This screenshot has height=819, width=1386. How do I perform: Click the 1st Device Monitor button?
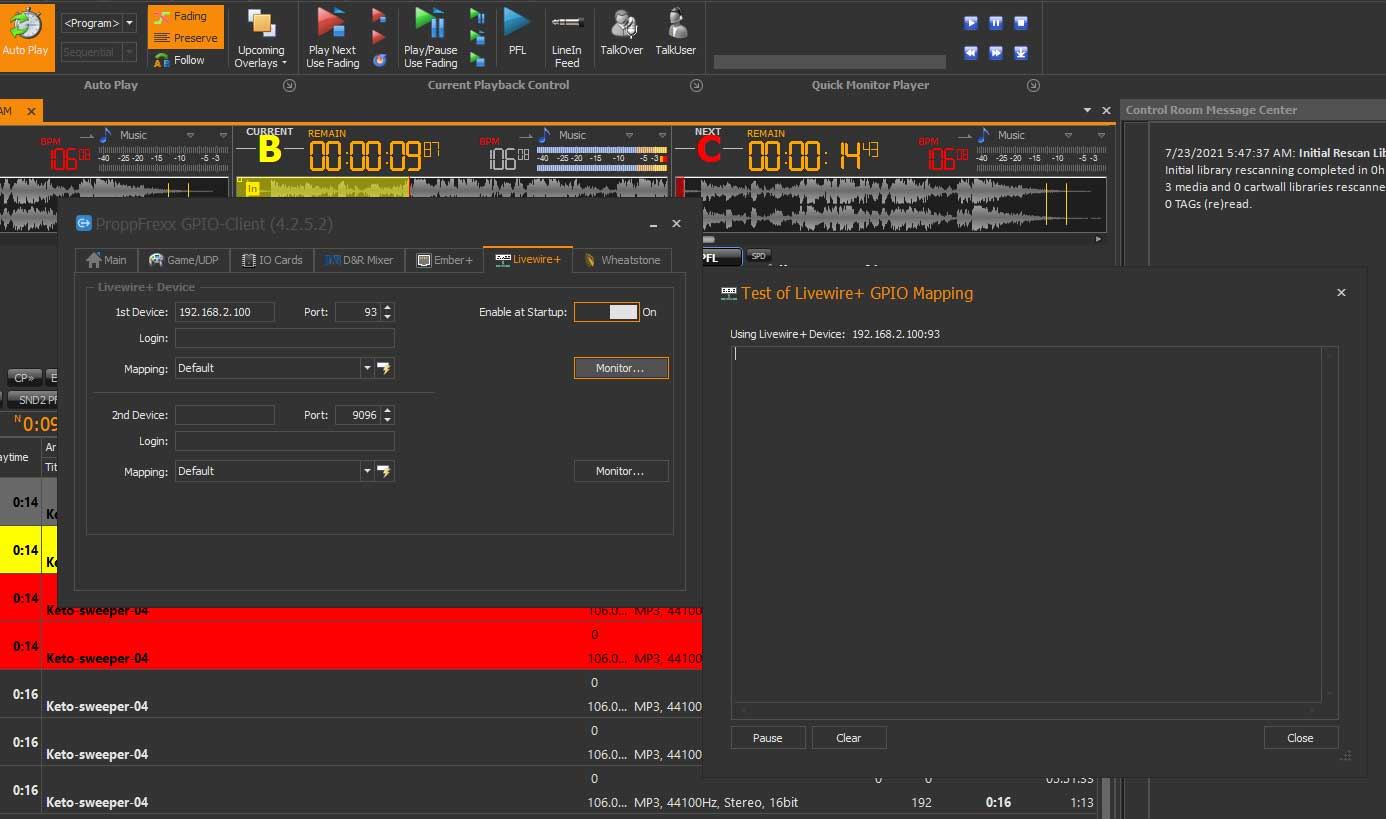click(621, 368)
